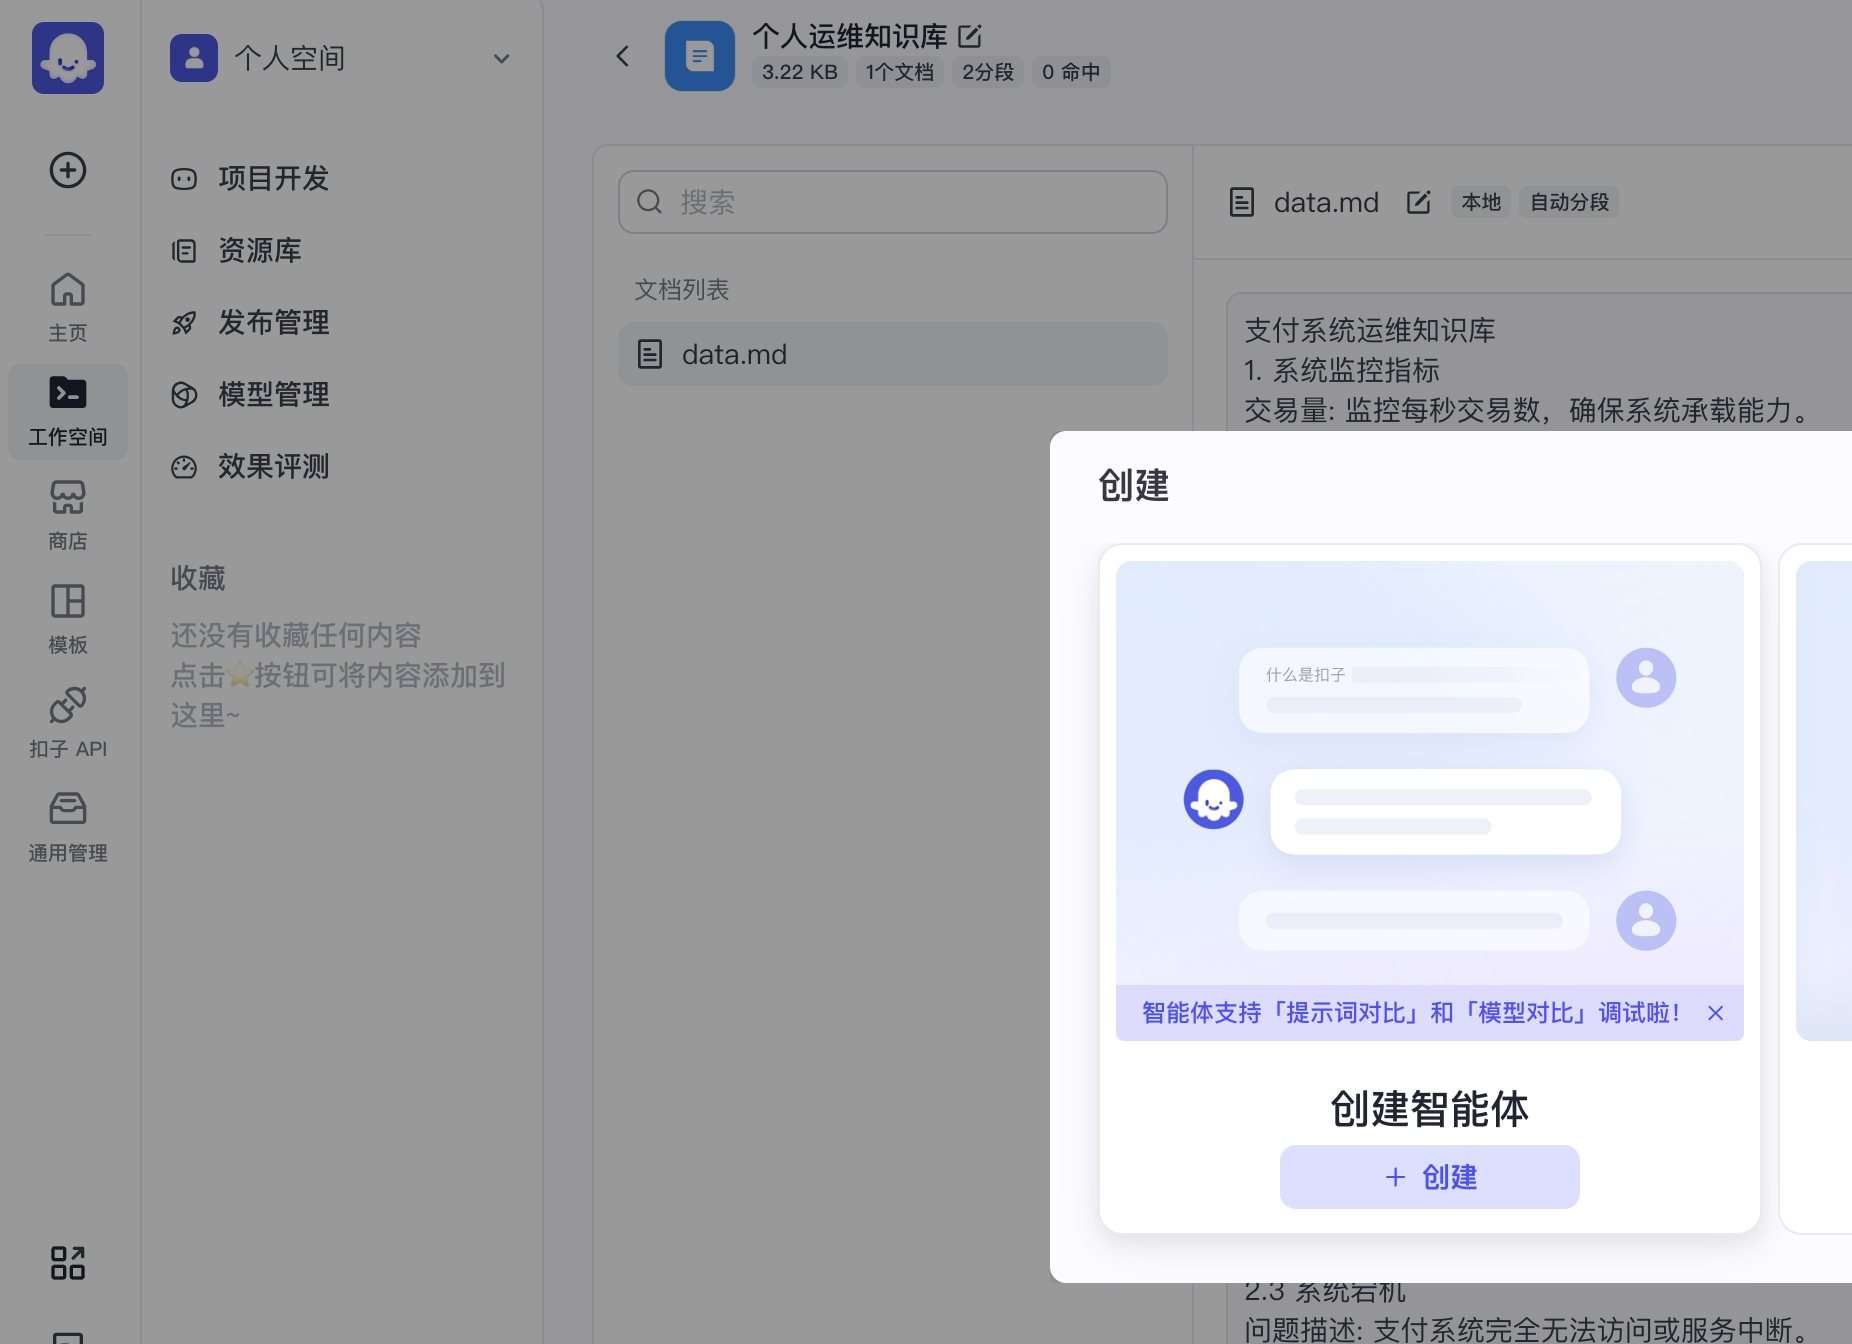Select 资源库 menu item
Image resolution: width=1852 pixels, height=1344 pixels.
coord(259,250)
